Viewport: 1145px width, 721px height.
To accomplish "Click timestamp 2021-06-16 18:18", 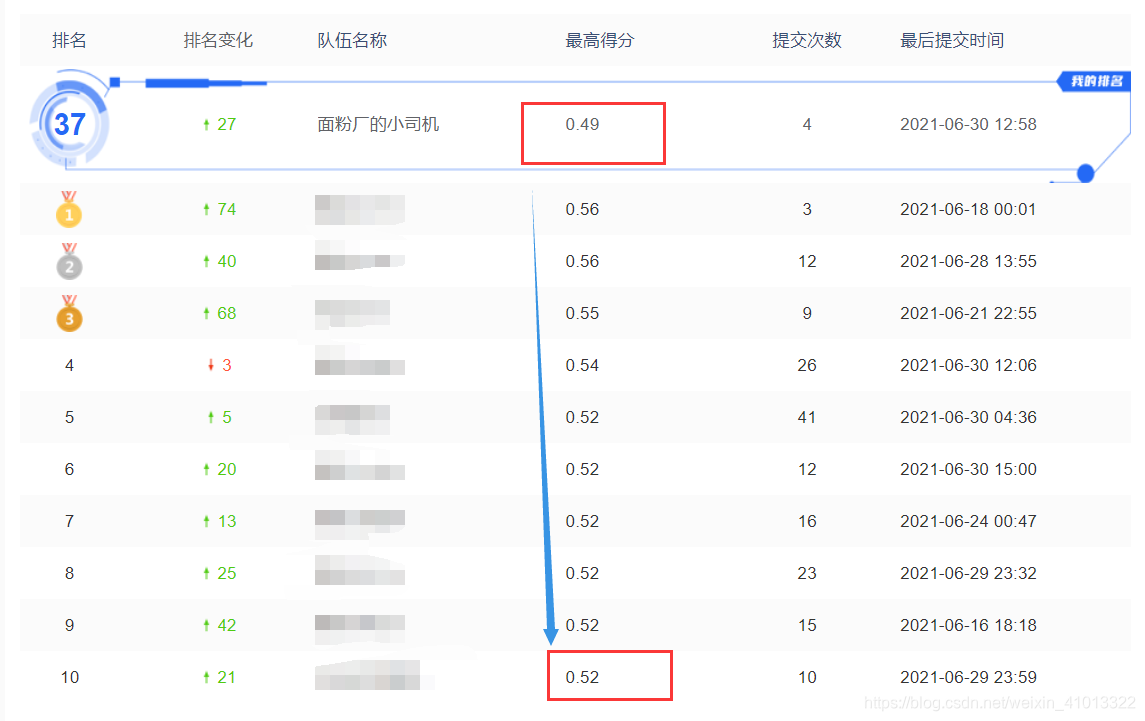I will (x=968, y=625).
